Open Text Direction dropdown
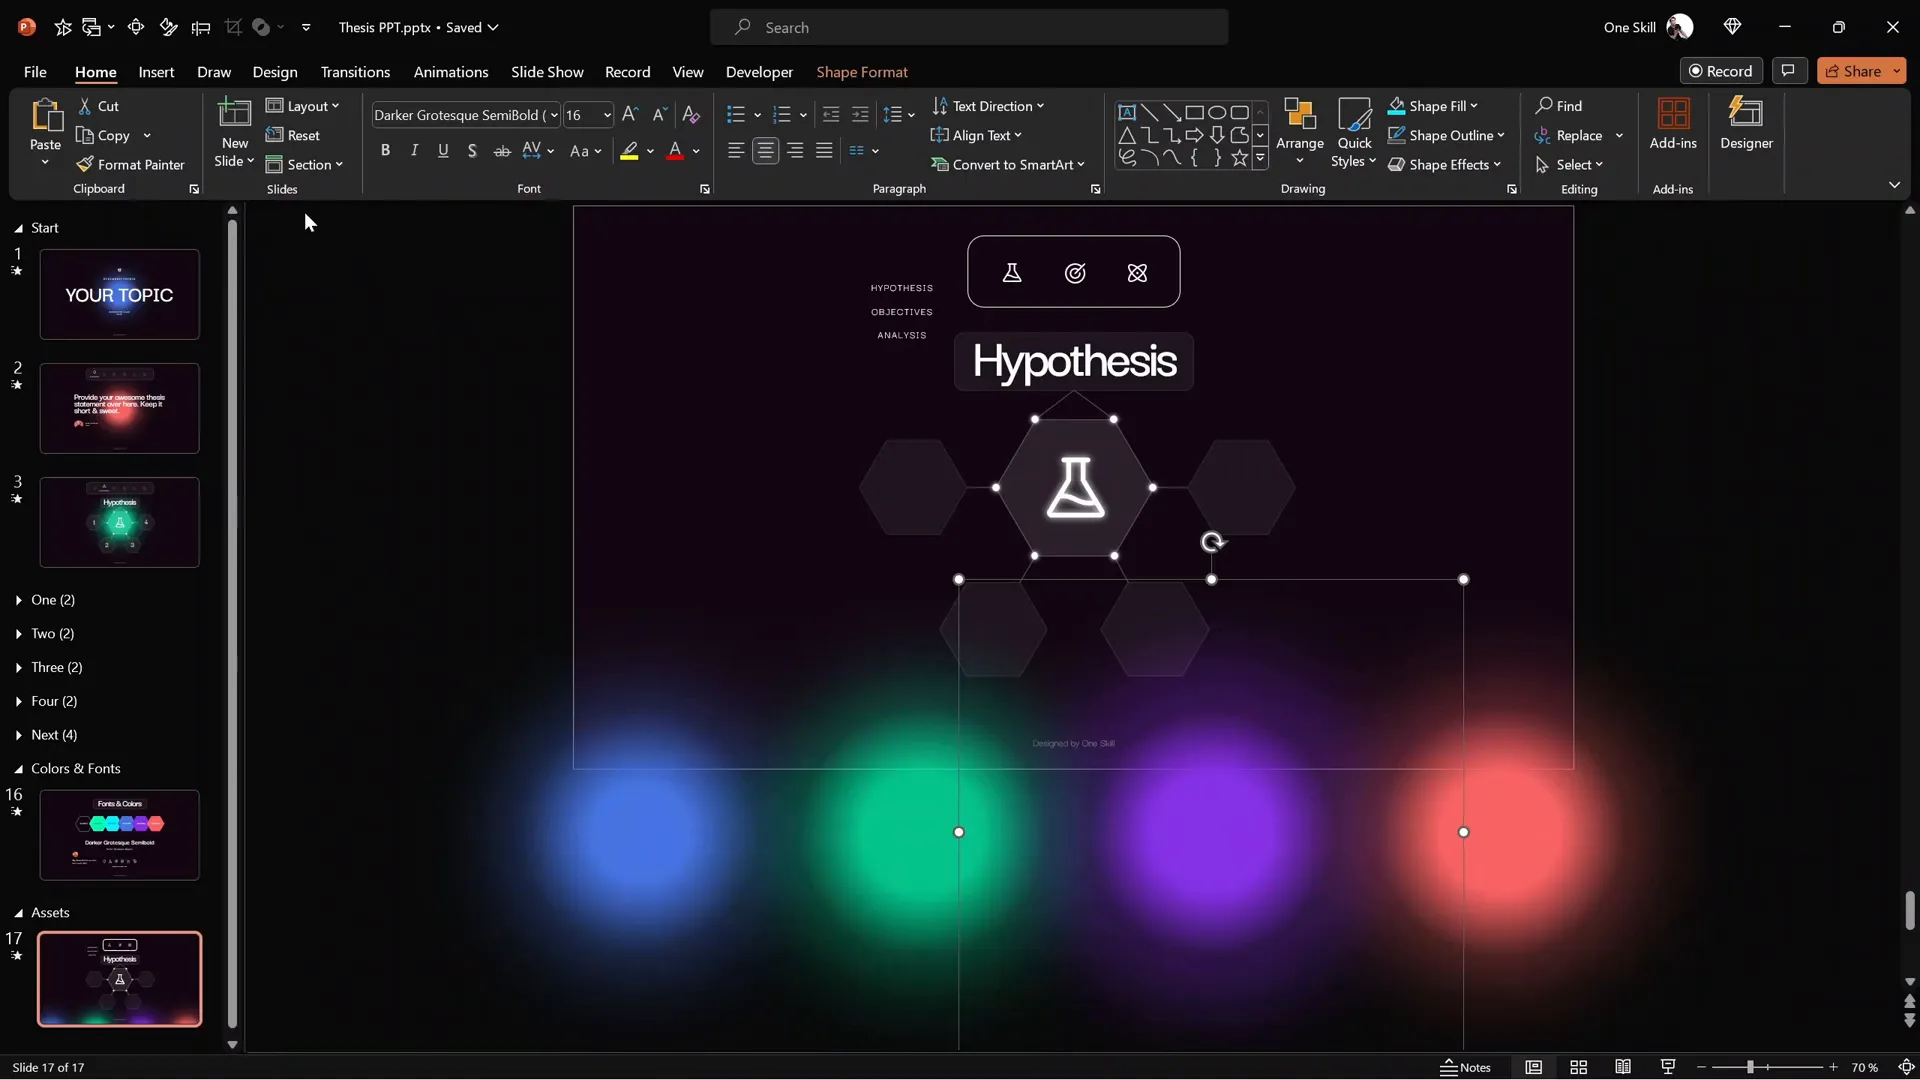The image size is (1920, 1080). pos(988,106)
